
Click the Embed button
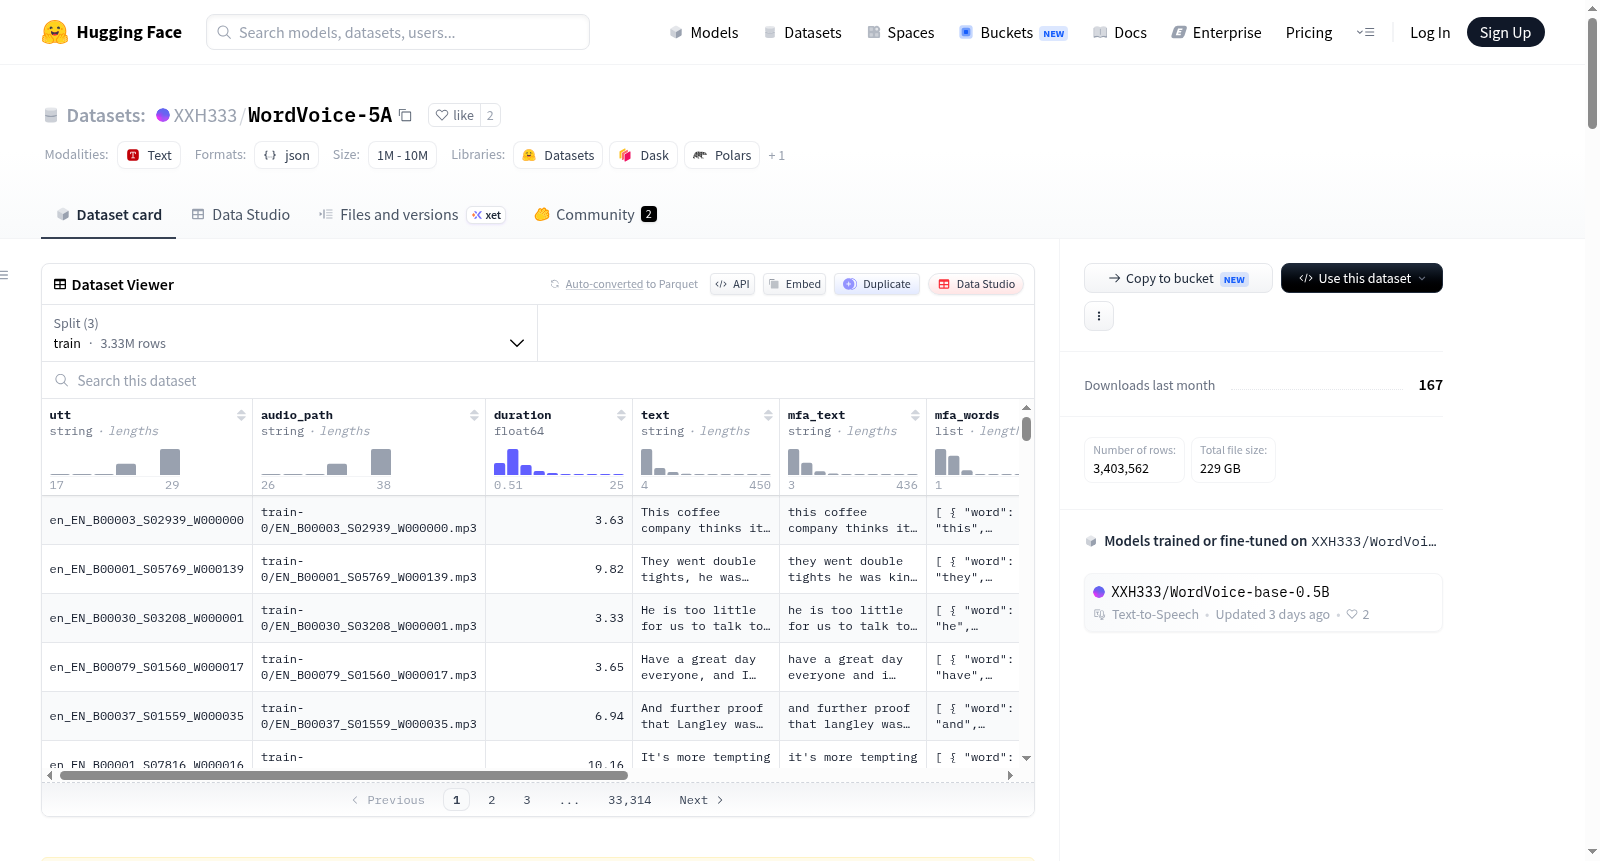tap(795, 284)
